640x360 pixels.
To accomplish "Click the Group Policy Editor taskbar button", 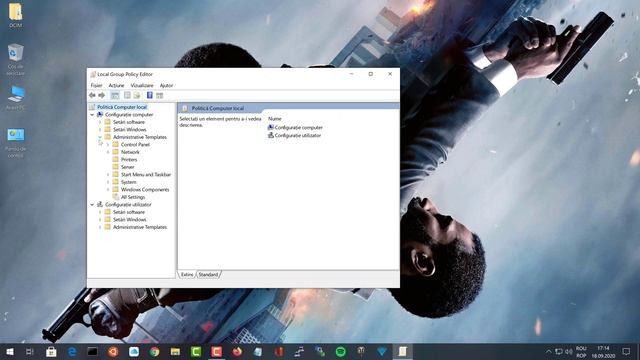I will coord(402,351).
